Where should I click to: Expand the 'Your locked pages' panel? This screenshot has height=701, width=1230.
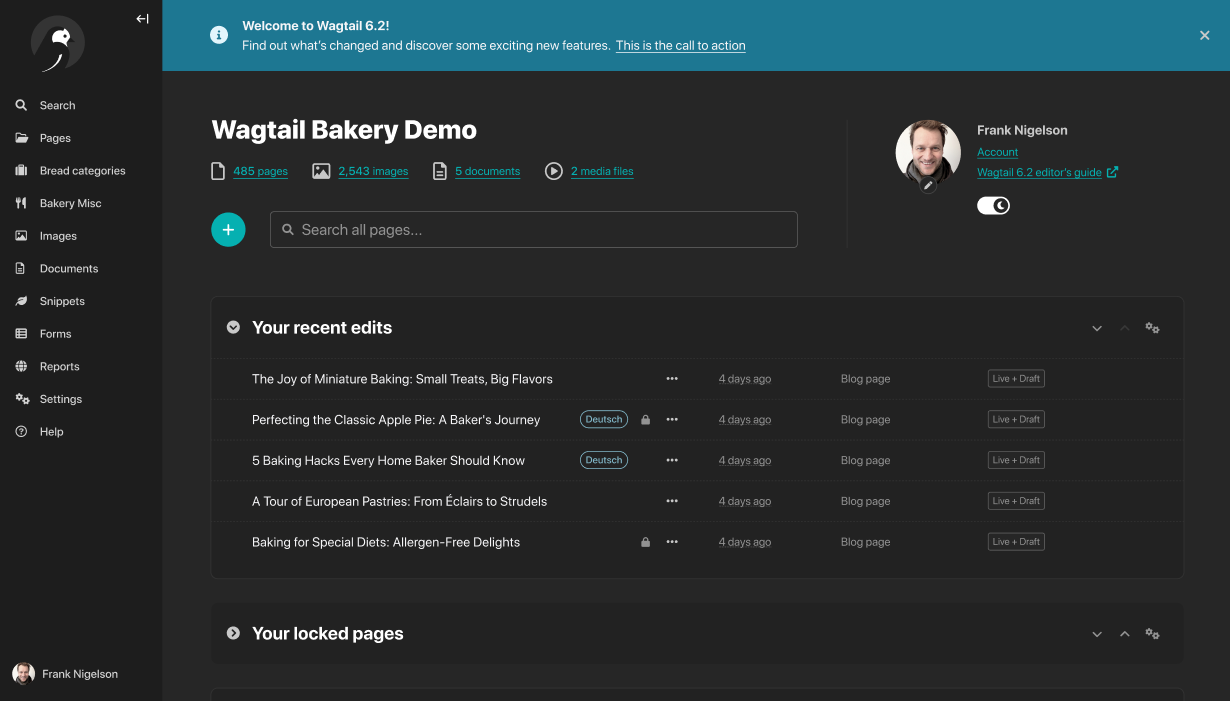[x=233, y=633]
